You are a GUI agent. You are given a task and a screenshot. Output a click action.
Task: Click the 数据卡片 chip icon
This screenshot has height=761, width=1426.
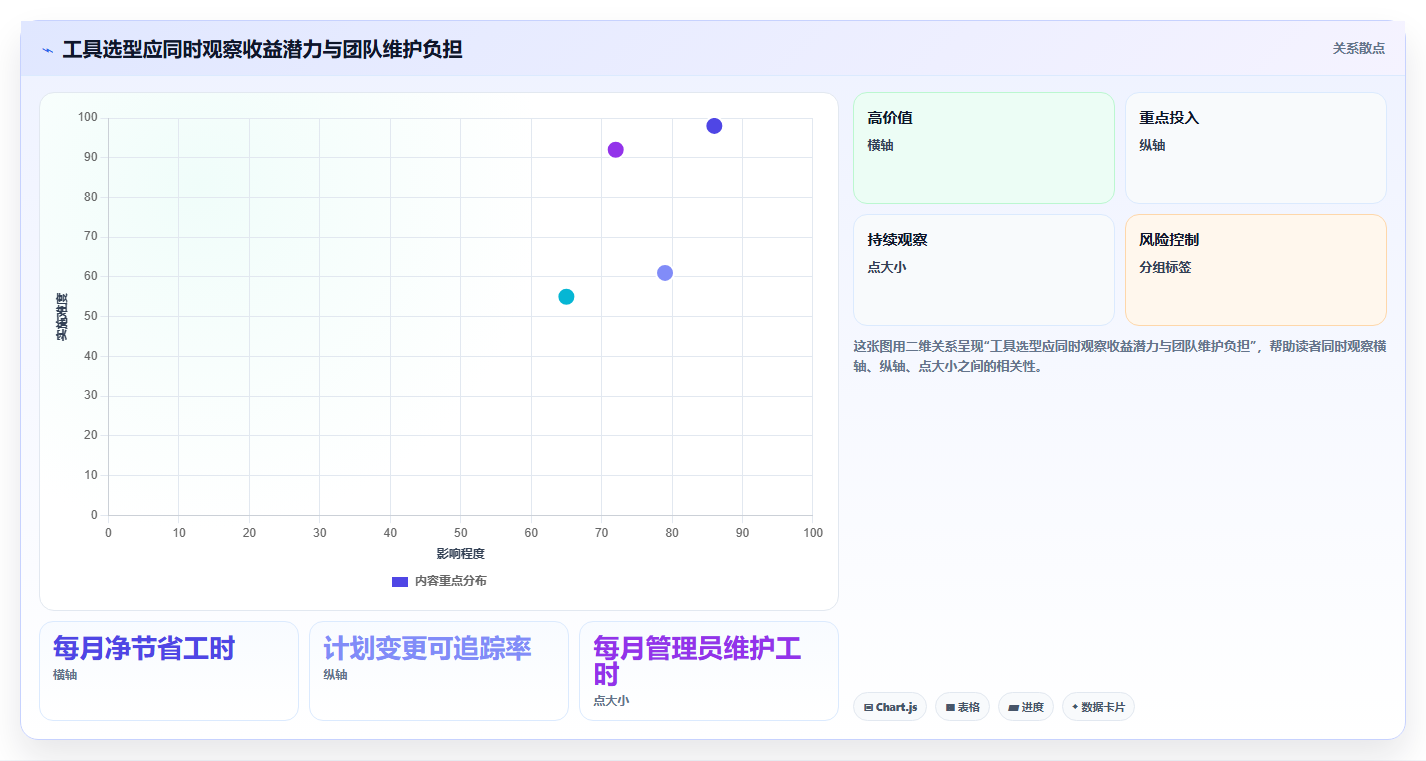pos(1075,707)
